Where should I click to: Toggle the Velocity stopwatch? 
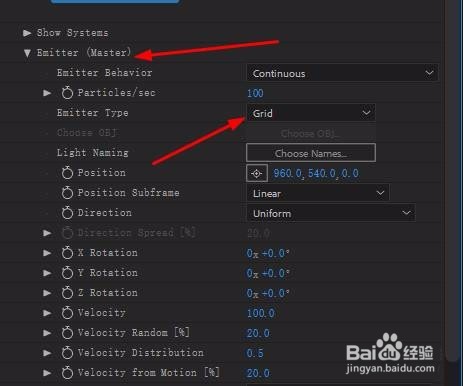pos(67,313)
